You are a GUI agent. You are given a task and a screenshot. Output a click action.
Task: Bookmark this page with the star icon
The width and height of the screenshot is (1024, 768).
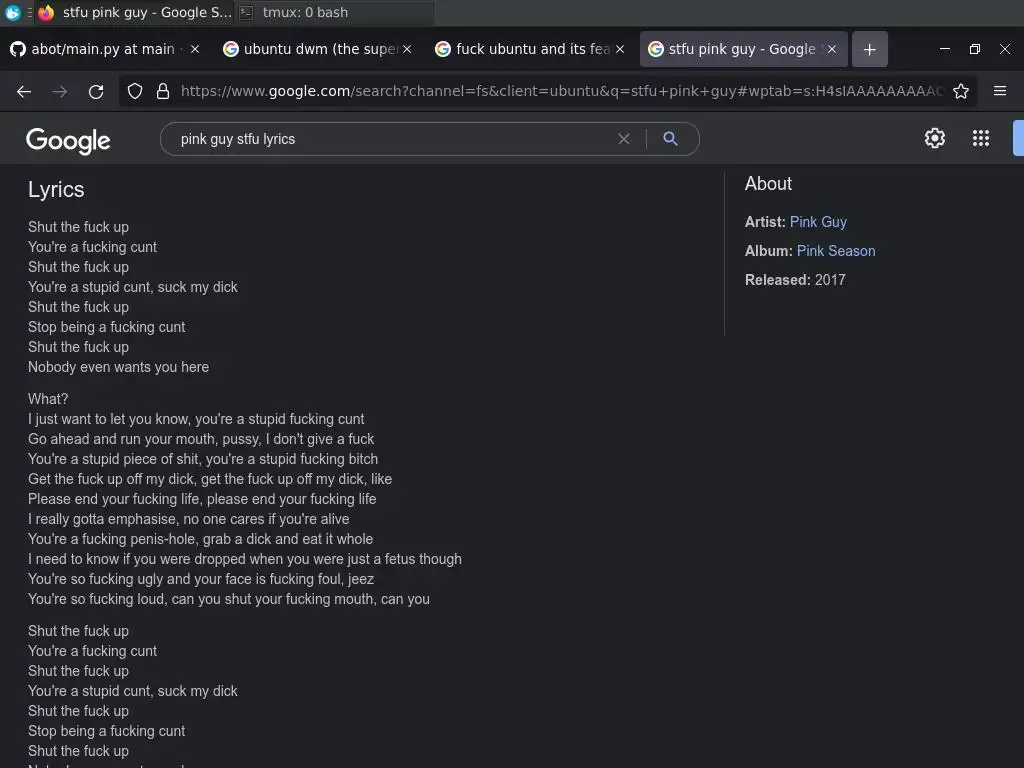coord(961,91)
